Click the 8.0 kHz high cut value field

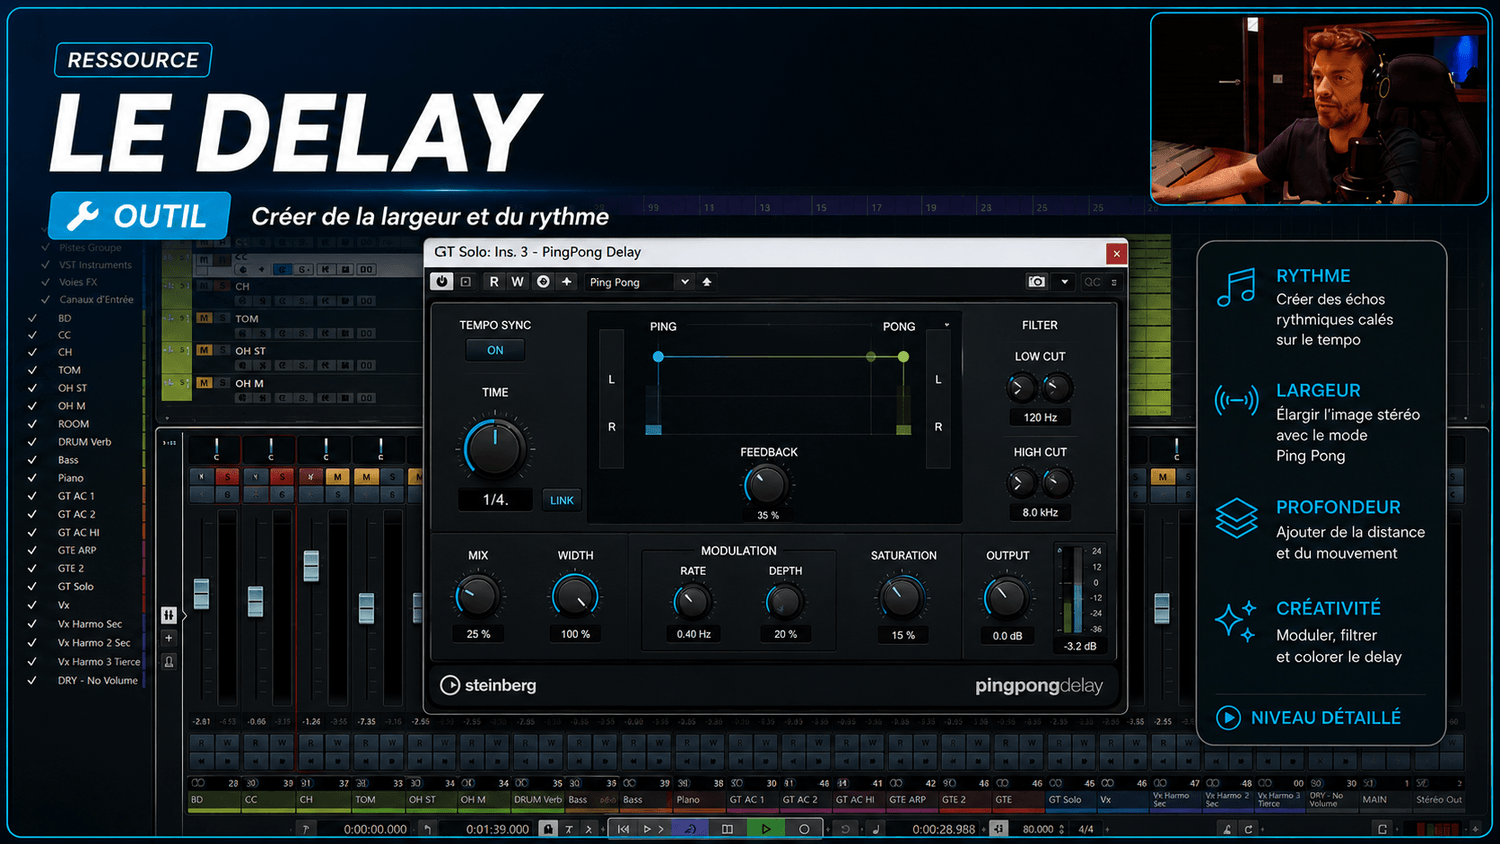pyautogui.click(x=1040, y=512)
